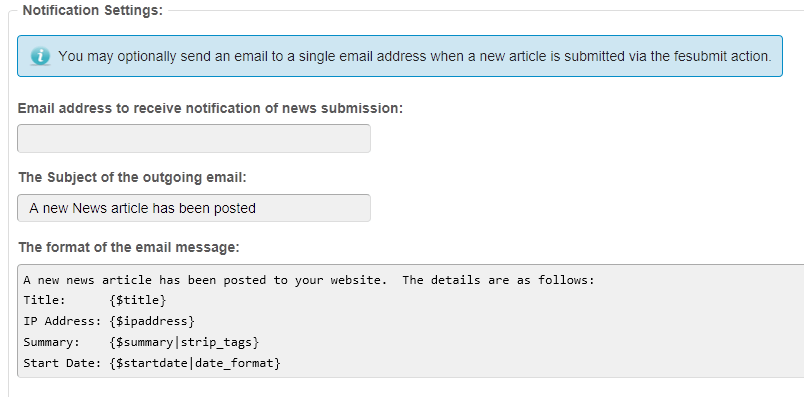804x397 pixels.
Task: Click the 'Summary:' text in the template
Action: [52, 342]
